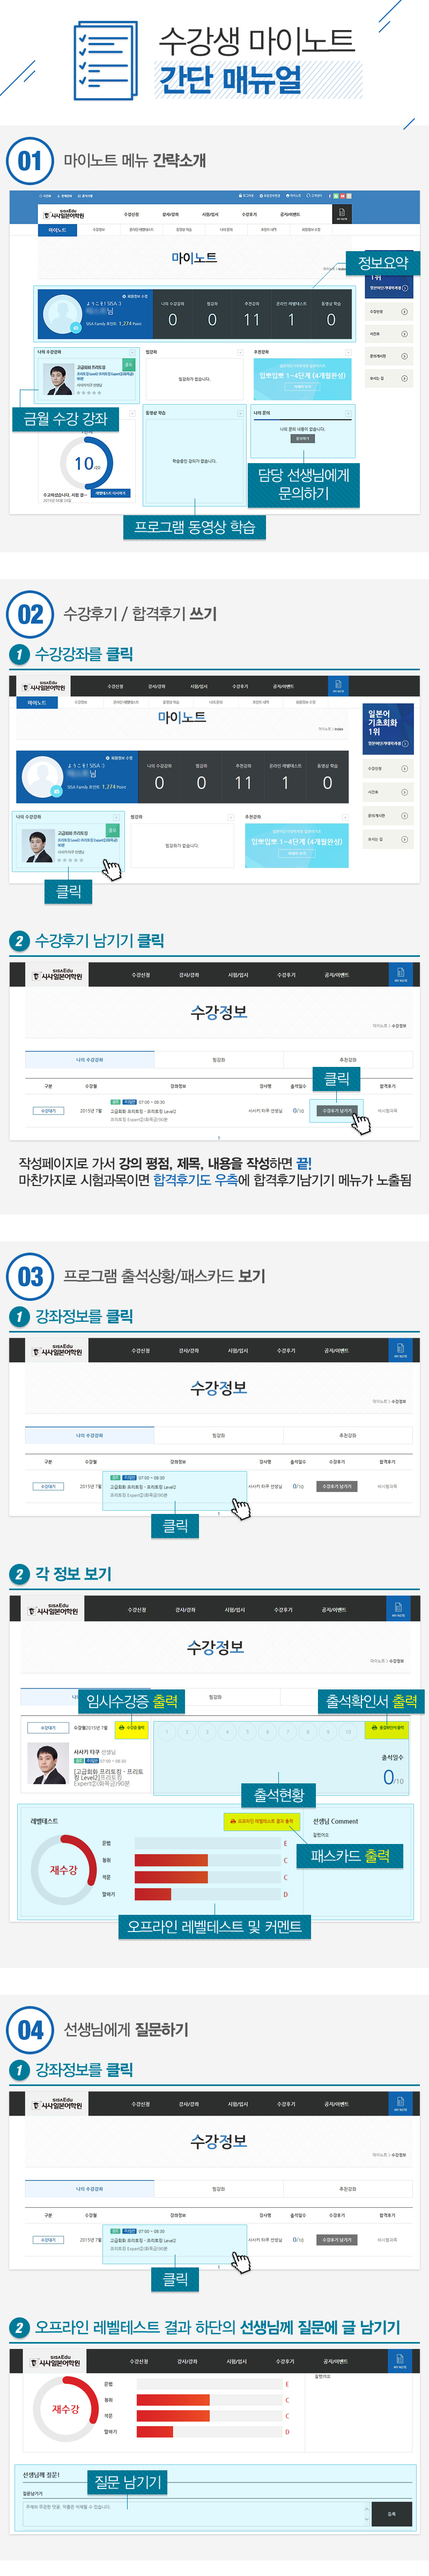The image size is (429, 2576).
Task: Click the circled 03 section number badge
Action: (x=30, y=1276)
